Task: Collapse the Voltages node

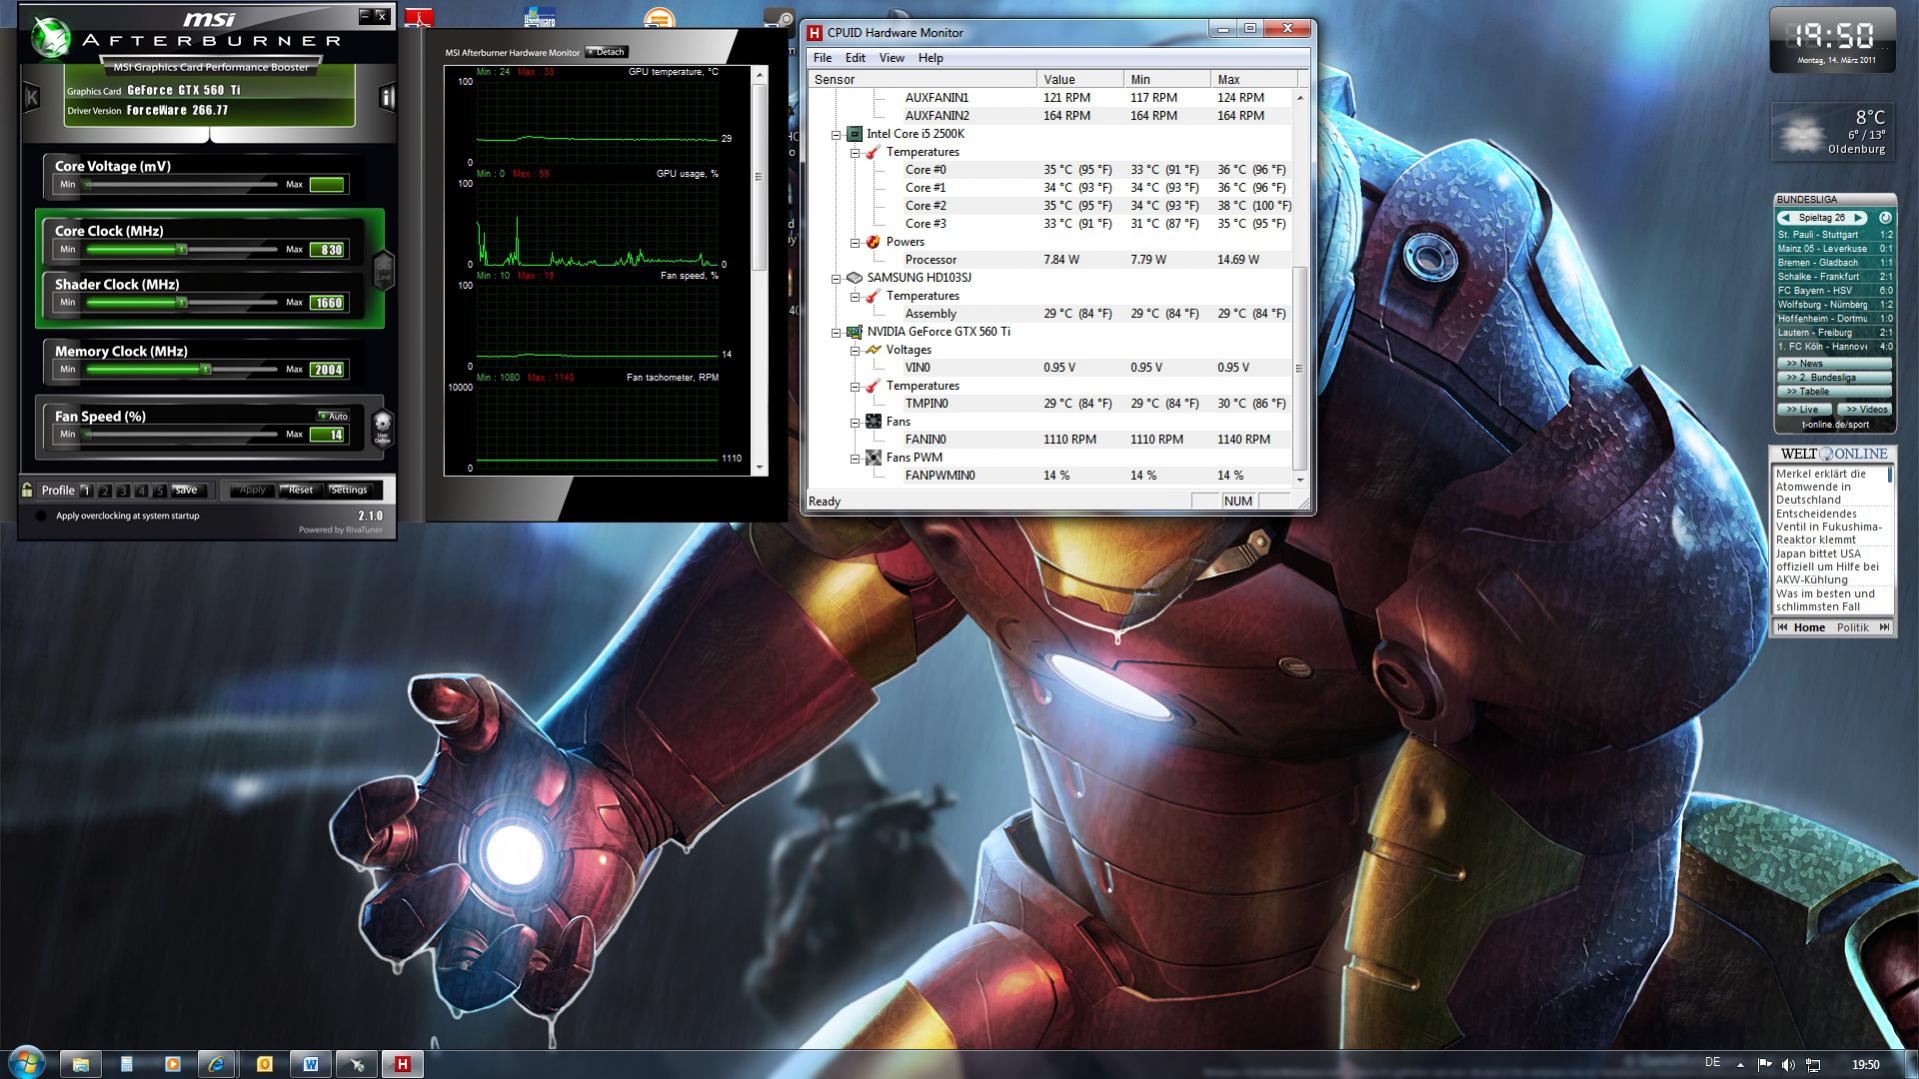Action: [855, 350]
